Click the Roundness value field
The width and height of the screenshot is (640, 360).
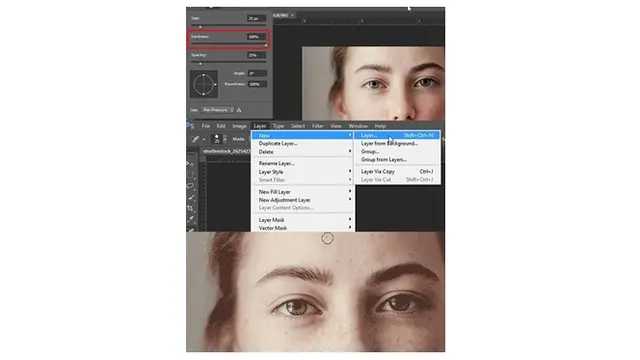[257, 84]
